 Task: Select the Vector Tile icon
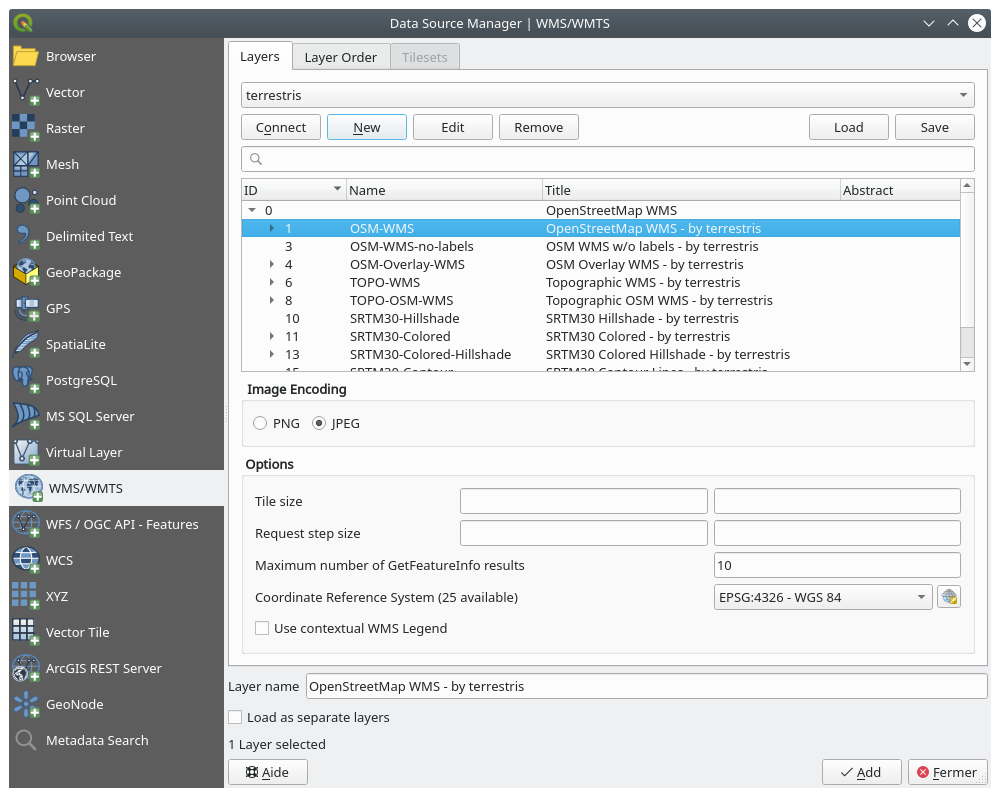click(26, 632)
